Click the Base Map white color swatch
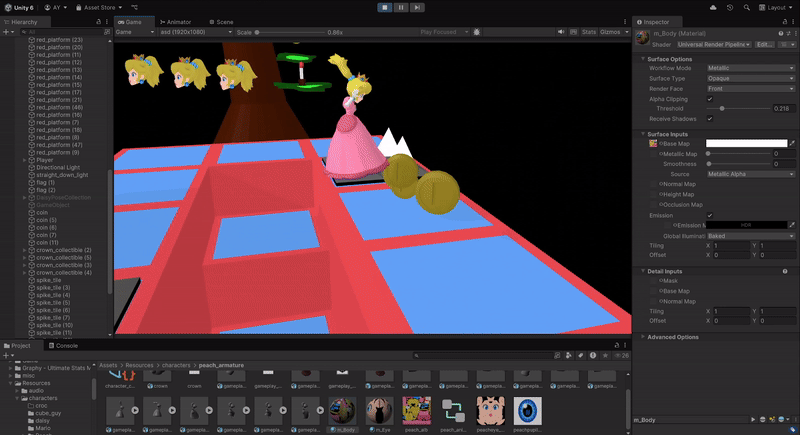The image size is (800, 435). point(746,143)
